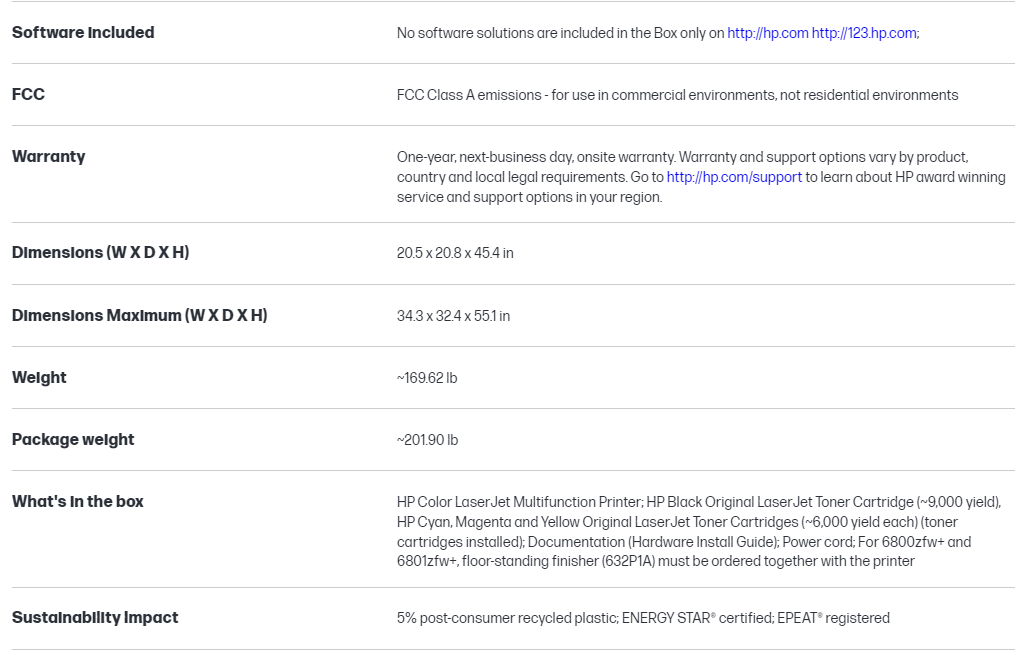Screen dimensions: 1030x653
Task: Click the Weight row heading
Action: [x=39, y=377]
